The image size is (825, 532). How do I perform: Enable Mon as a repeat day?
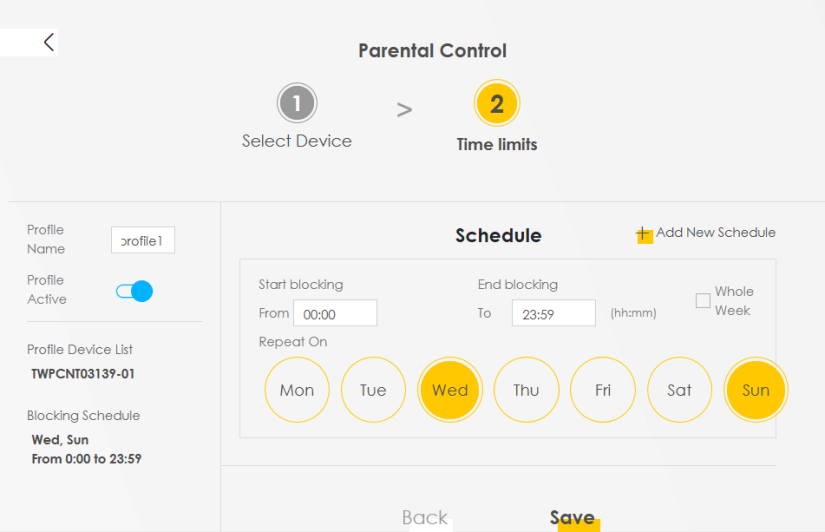(297, 390)
